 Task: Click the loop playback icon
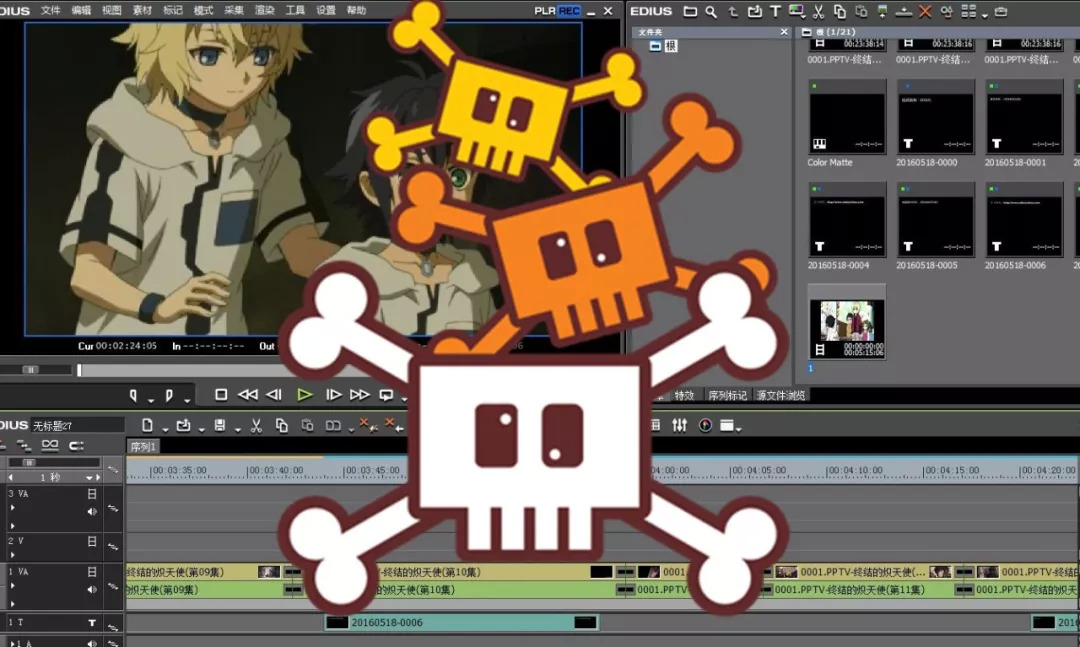click(x=386, y=395)
